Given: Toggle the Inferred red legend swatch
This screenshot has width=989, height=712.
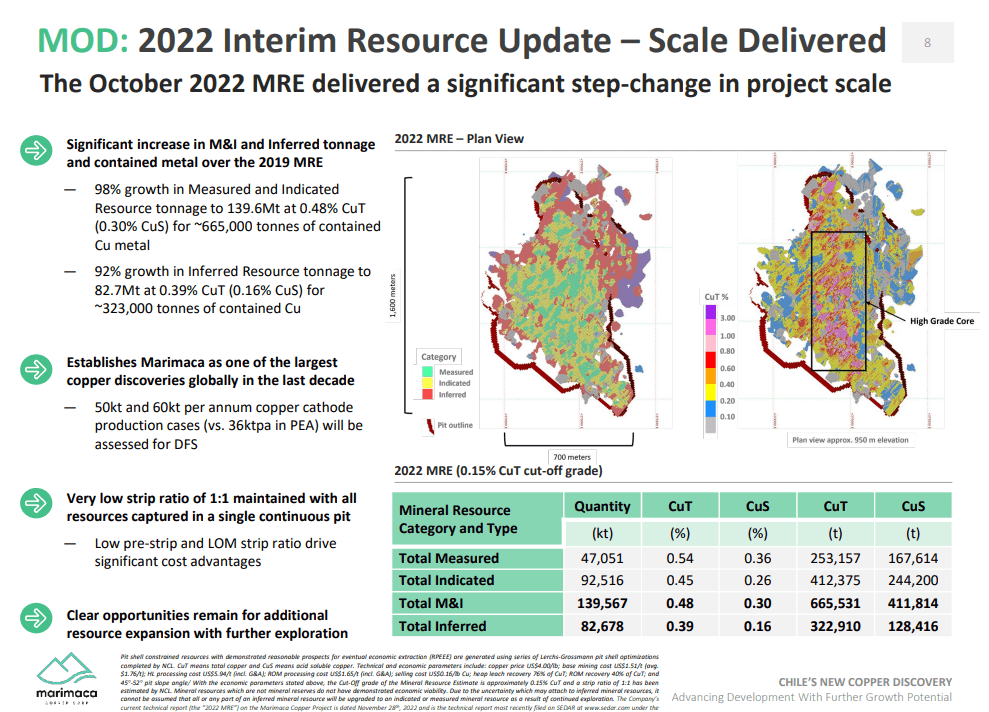Looking at the screenshot, I should [427, 392].
